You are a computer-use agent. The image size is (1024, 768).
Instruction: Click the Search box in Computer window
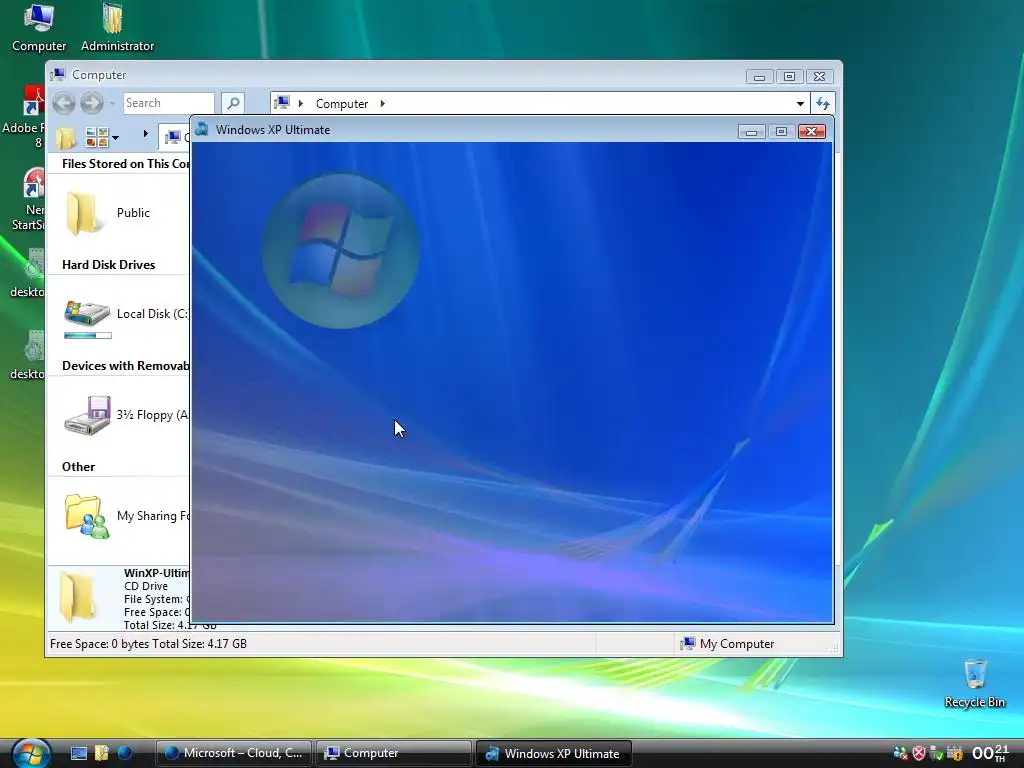click(168, 103)
